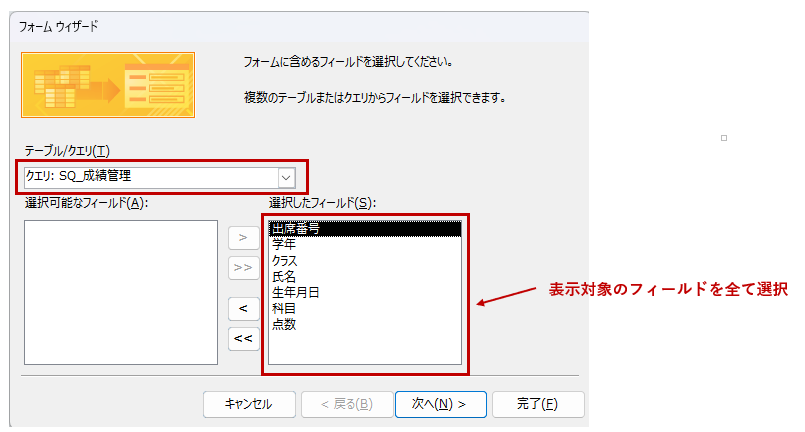This screenshot has width=805, height=432.
Task: Select 科目 in the selected fields list
Action: (283, 309)
